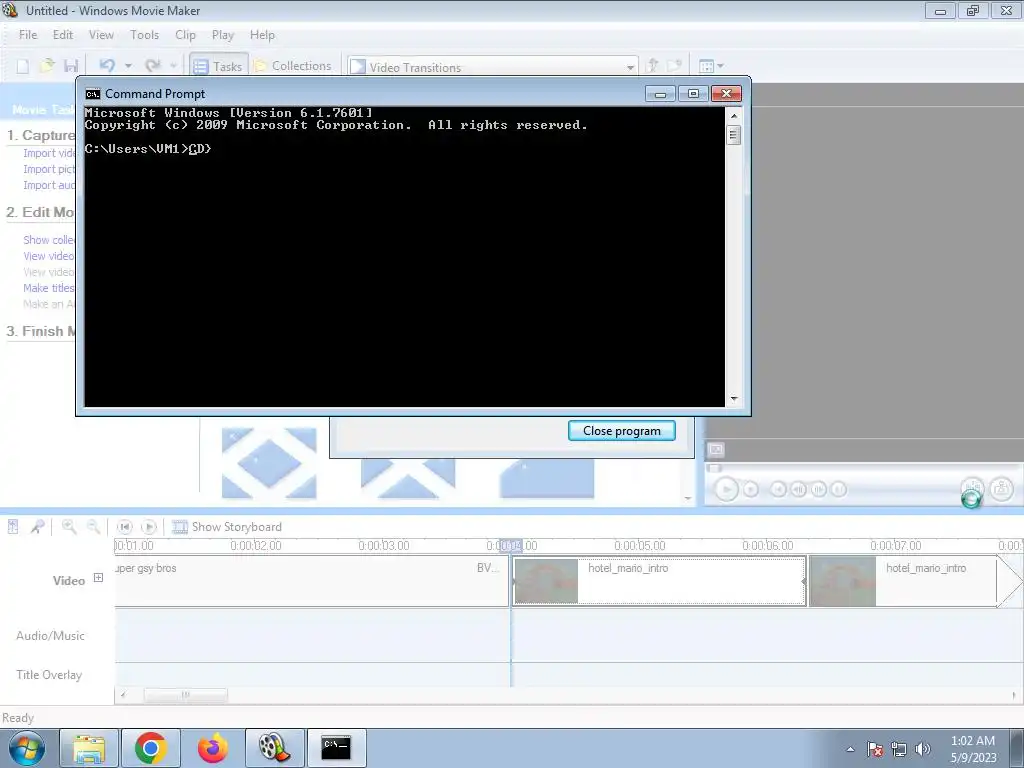Image resolution: width=1024 pixels, height=768 pixels.
Task: Click the Split clip button in preview monitor
Action: point(972,488)
